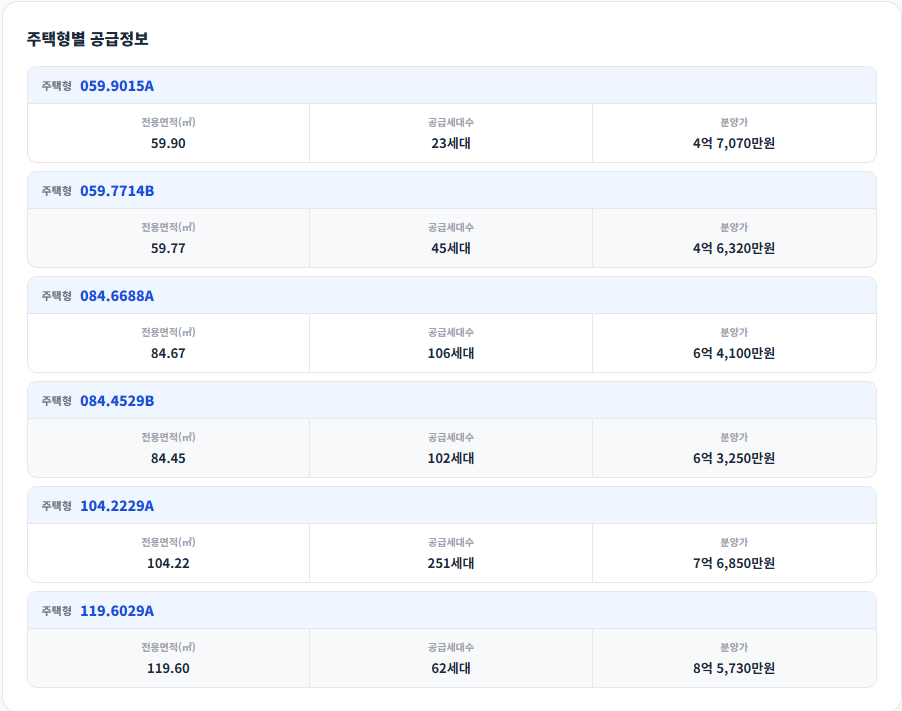This screenshot has height=711, width=902.
Task: Click supply count 251세대
Action: pos(451,563)
